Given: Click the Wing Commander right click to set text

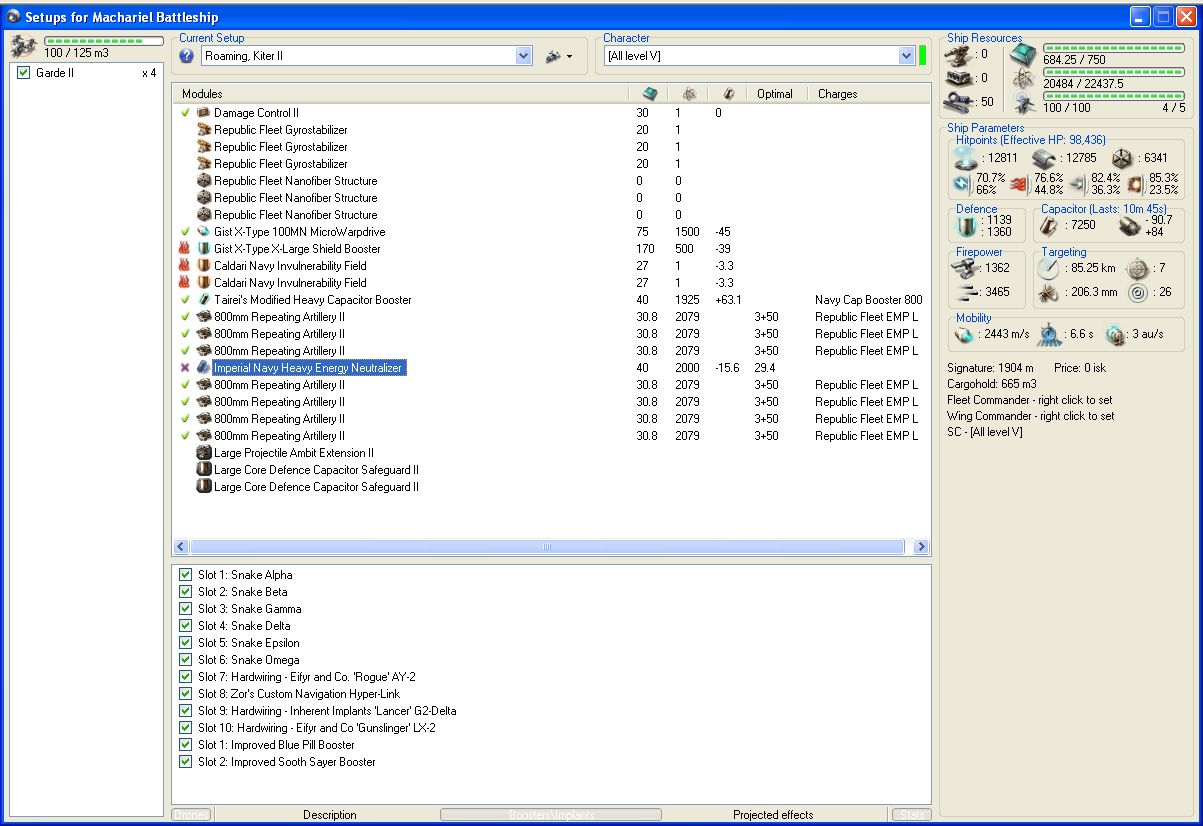Looking at the screenshot, I should click(1030, 416).
